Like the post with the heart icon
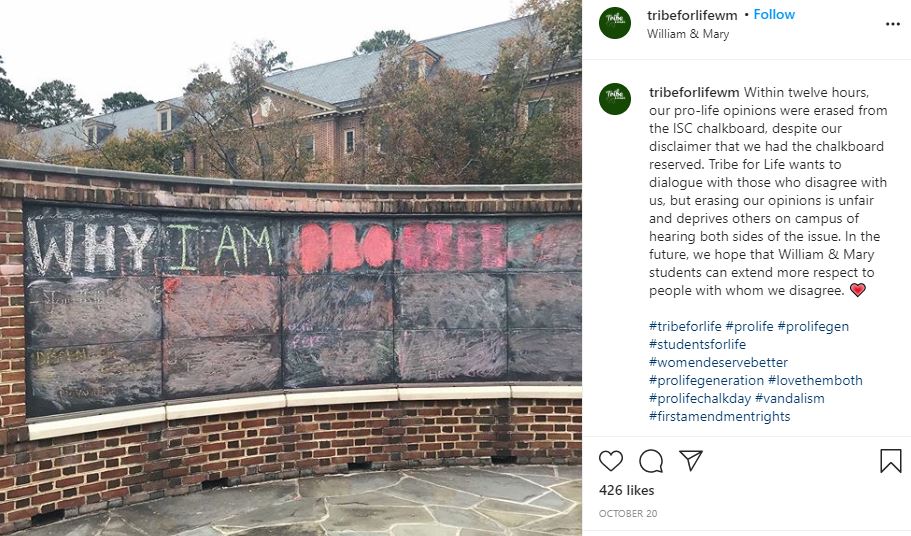911x536 pixels. [x=611, y=461]
